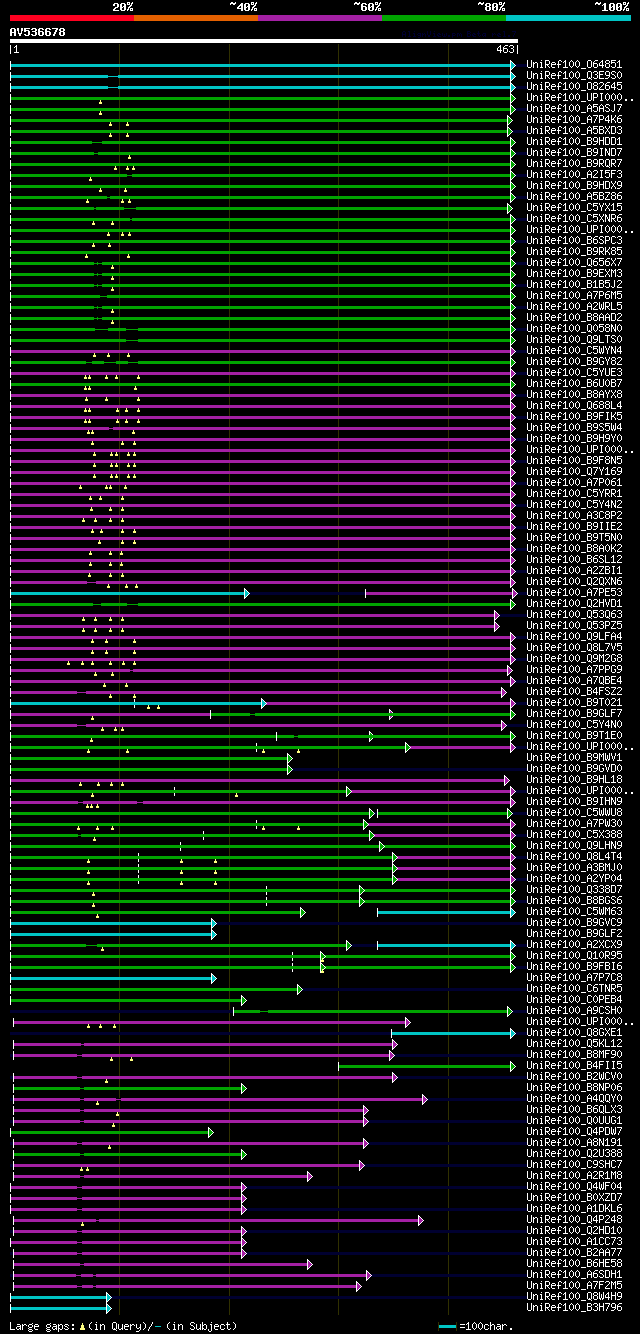
Task: Open the UniRef100_B4FII5 hit
Action: (575, 1065)
